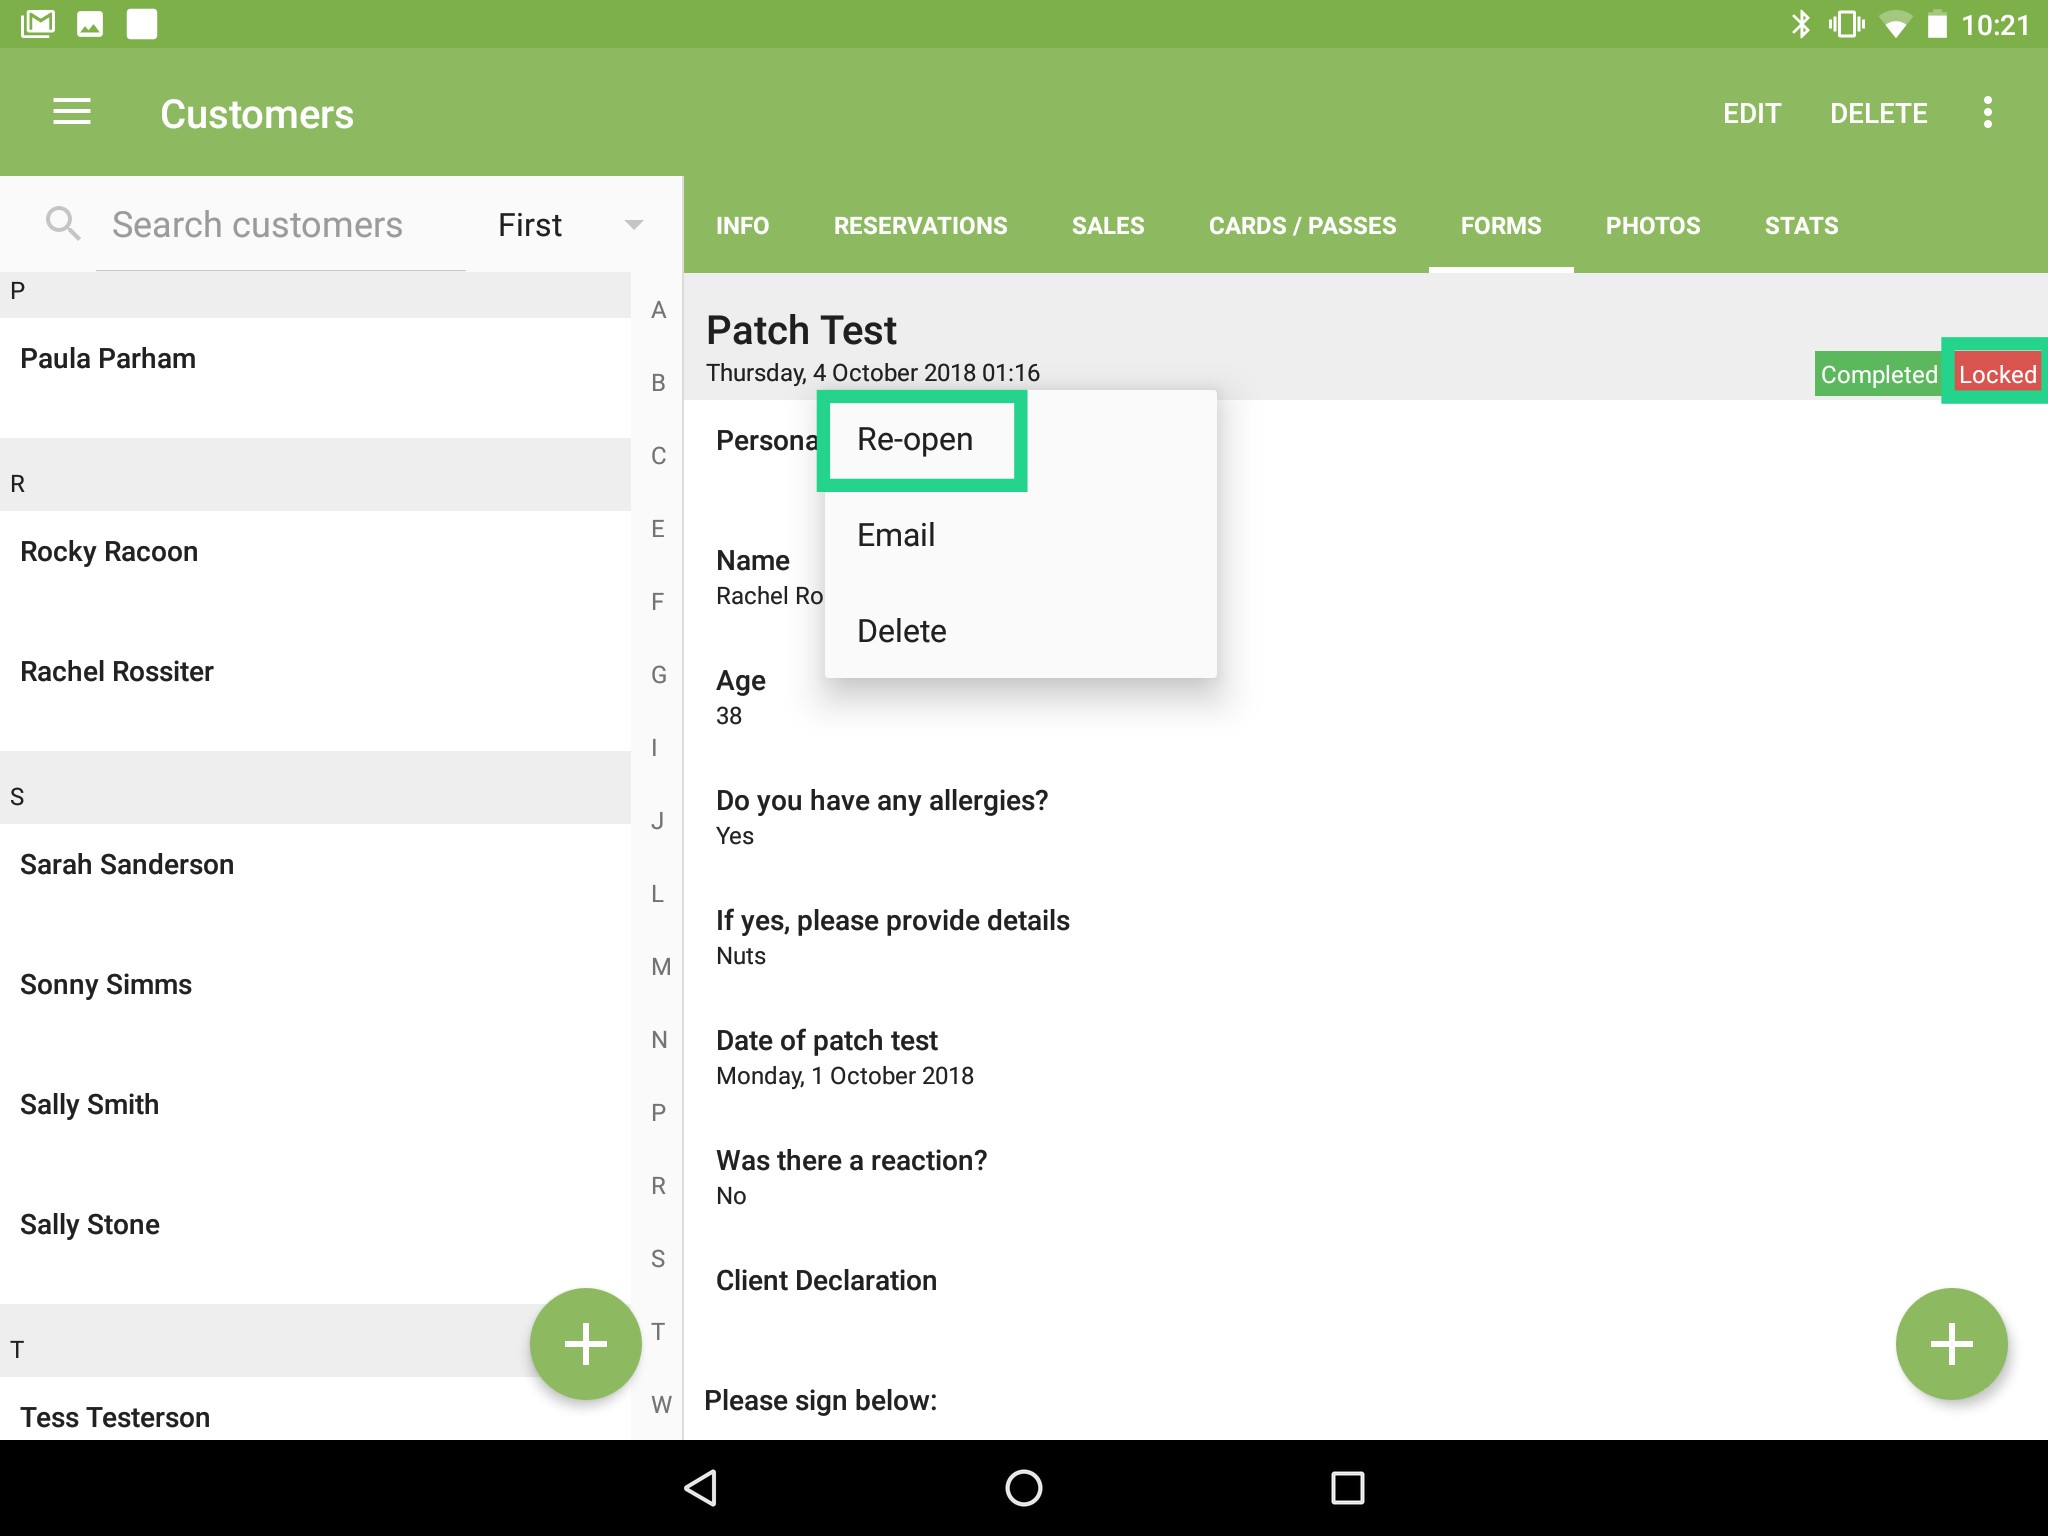Select customer Rachel Rossiter

(x=315, y=690)
